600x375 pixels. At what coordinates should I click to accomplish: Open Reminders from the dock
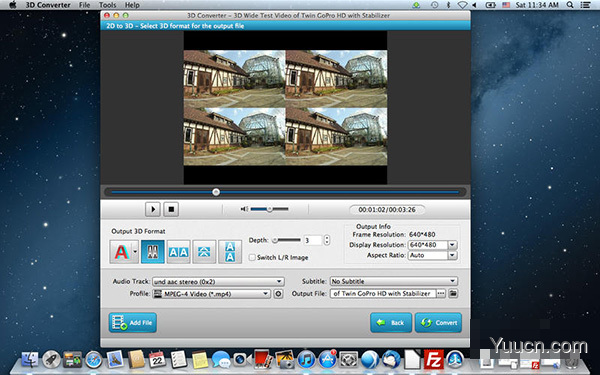click(178, 360)
